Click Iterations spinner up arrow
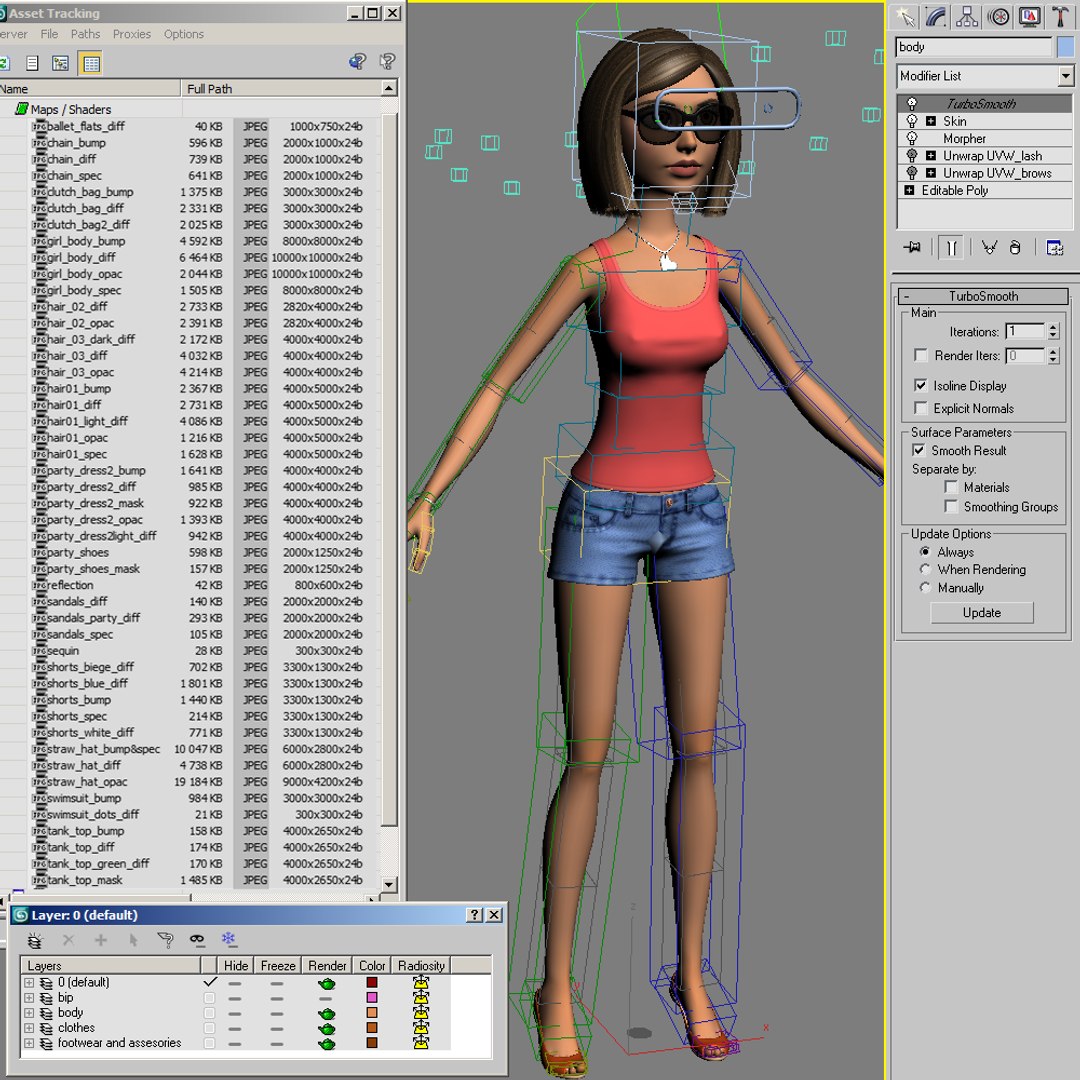The height and width of the screenshot is (1080, 1080). [1053, 327]
